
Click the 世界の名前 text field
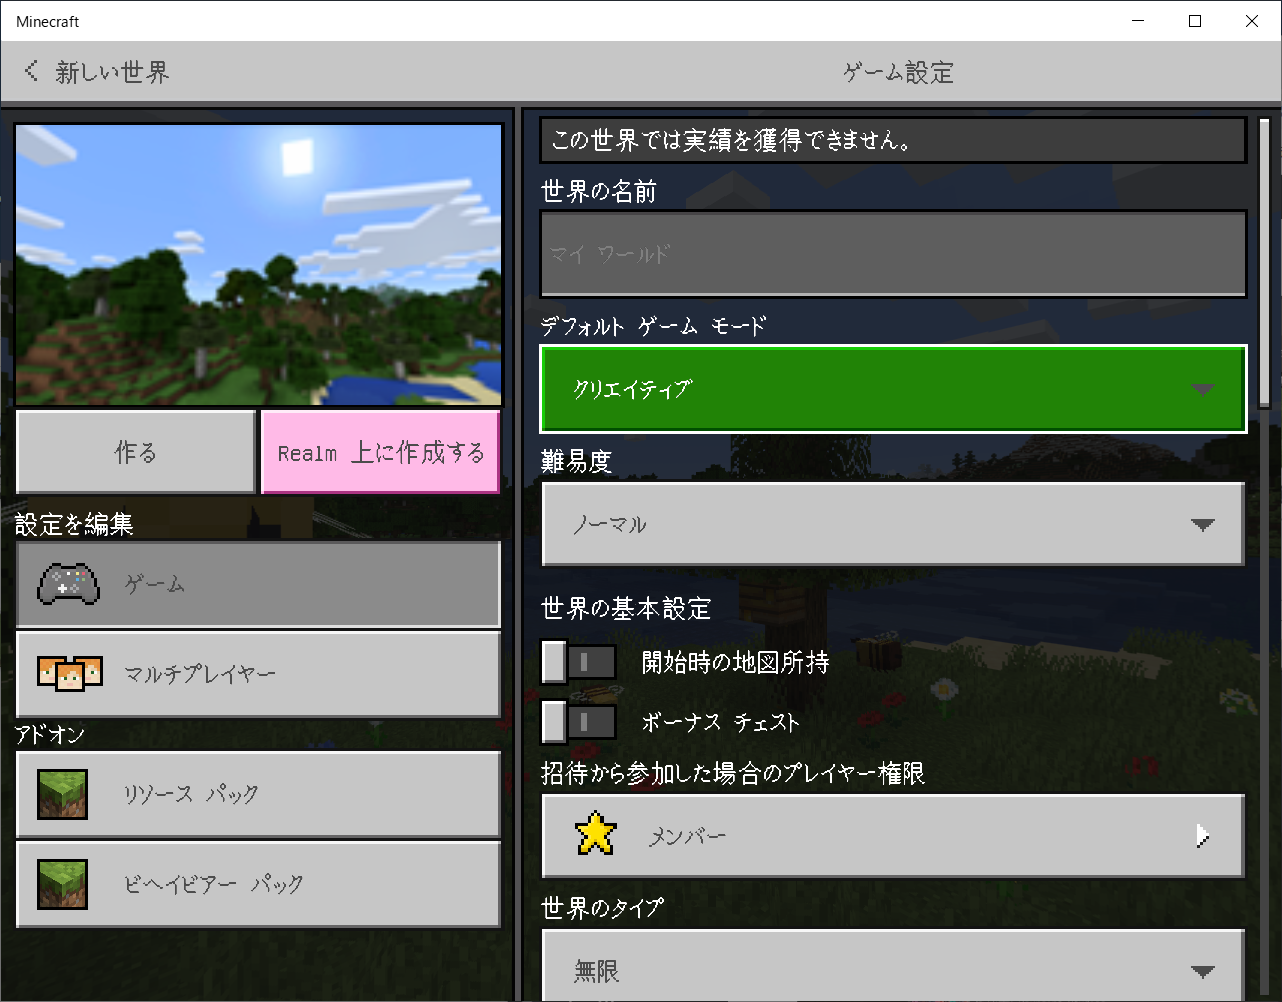click(893, 253)
